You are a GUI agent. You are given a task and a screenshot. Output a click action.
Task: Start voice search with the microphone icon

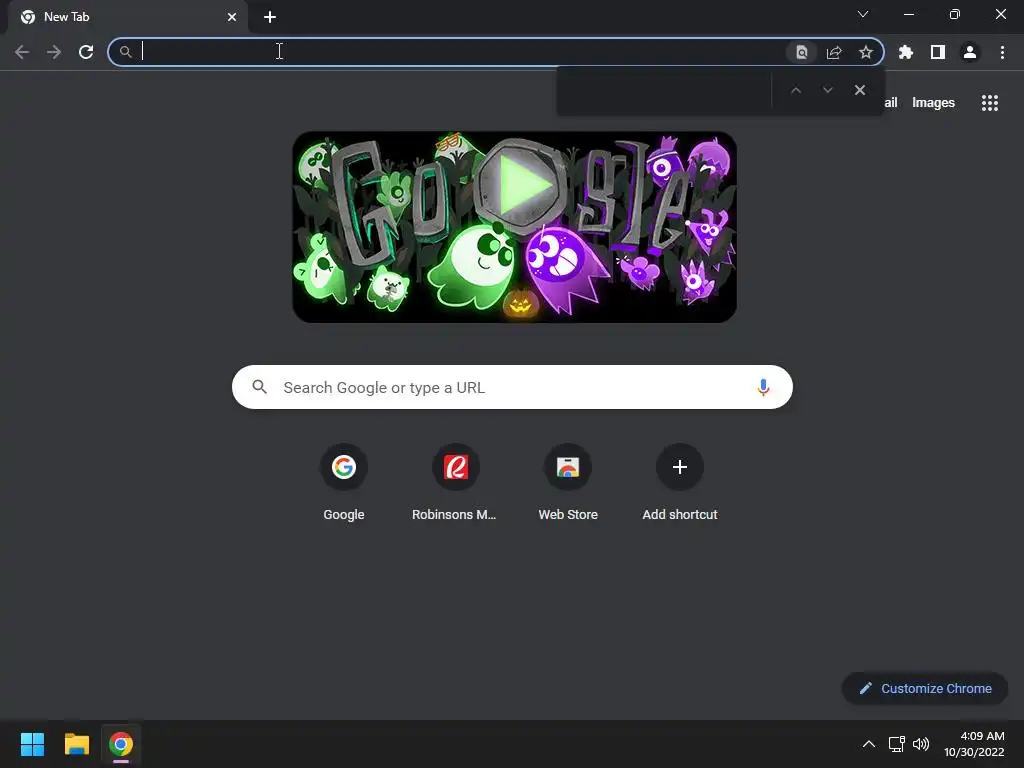(763, 387)
